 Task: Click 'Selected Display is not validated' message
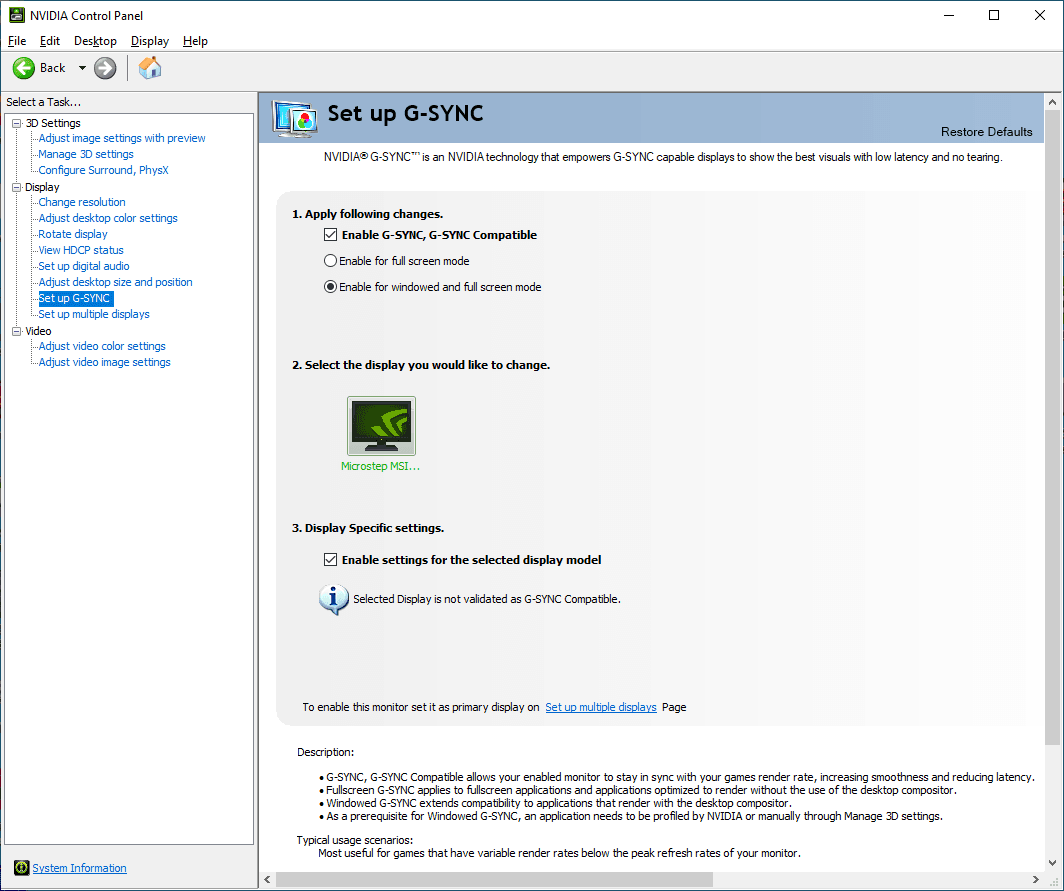487,599
